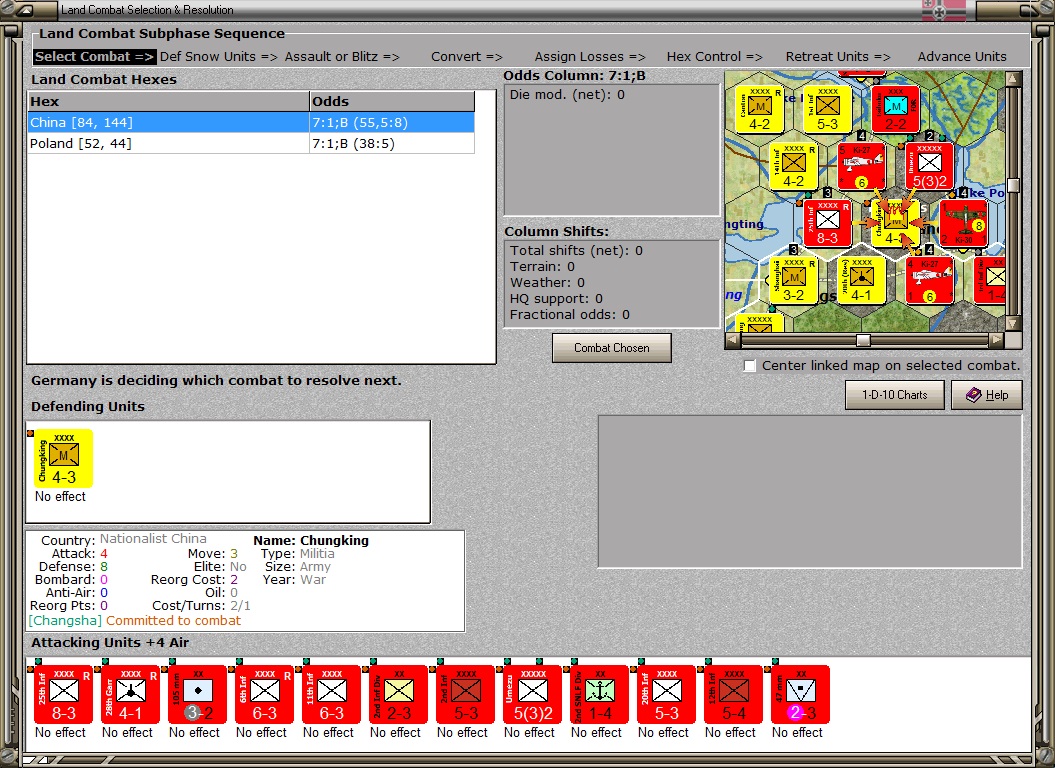Click the Total shifts (net): 0 line

(x=576, y=250)
